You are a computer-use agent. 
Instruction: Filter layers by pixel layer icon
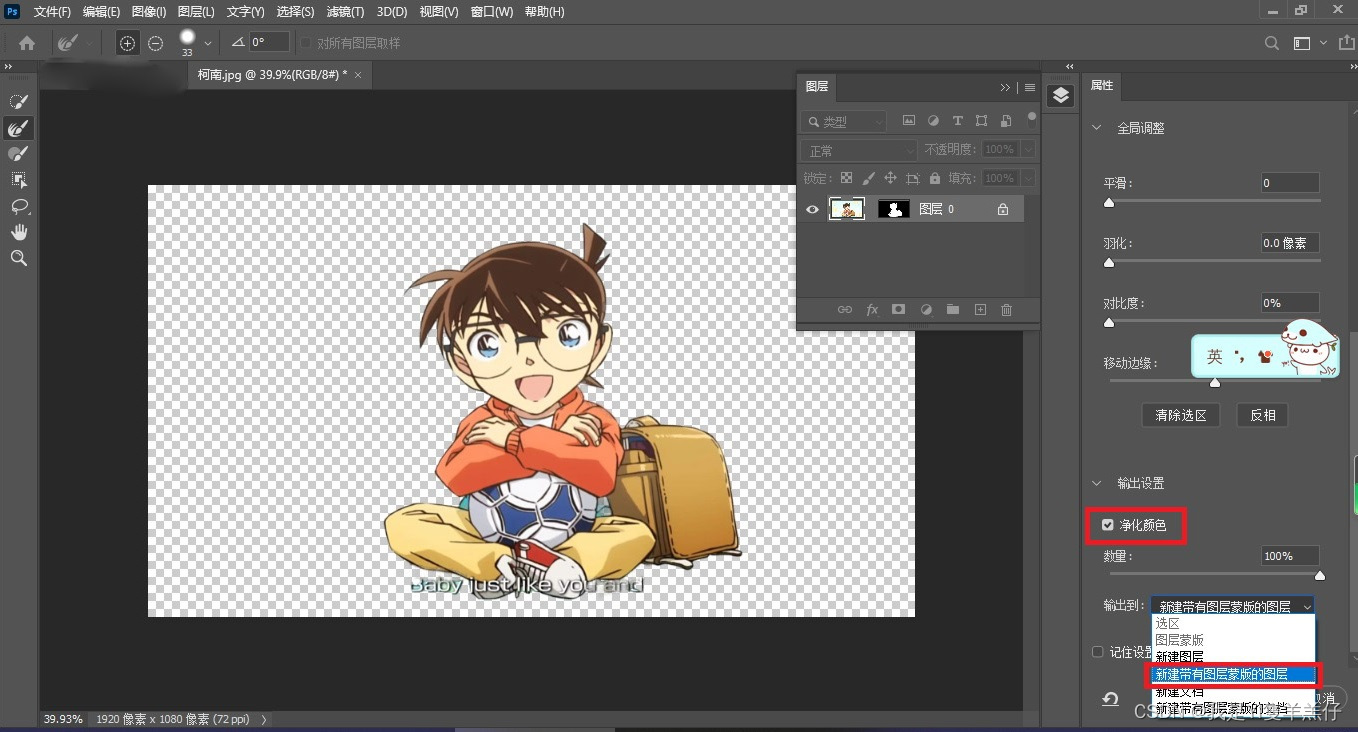(x=908, y=121)
